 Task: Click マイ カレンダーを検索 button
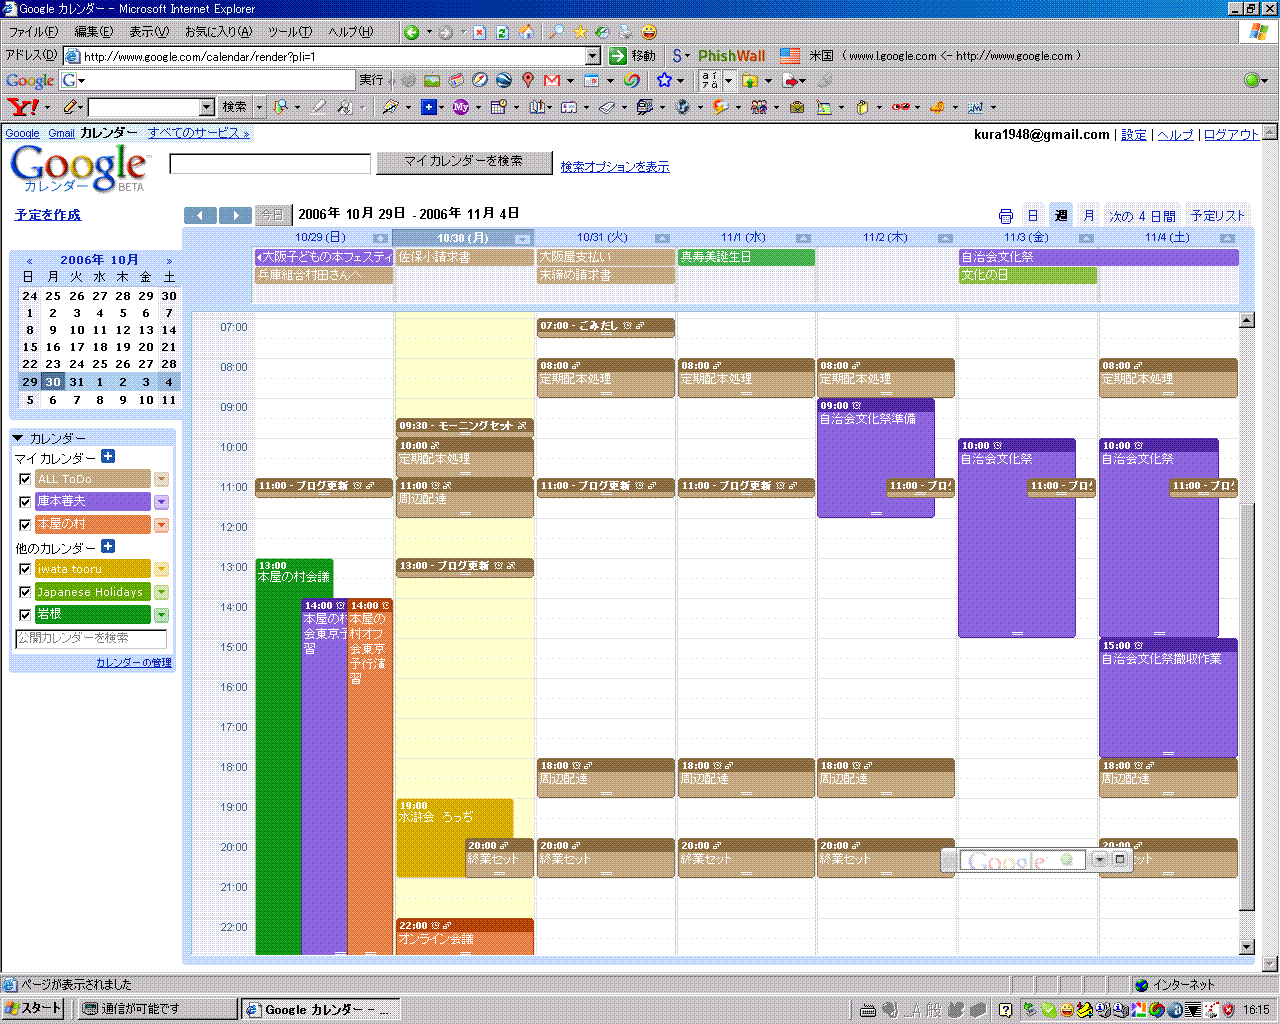[x=464, y=161]
